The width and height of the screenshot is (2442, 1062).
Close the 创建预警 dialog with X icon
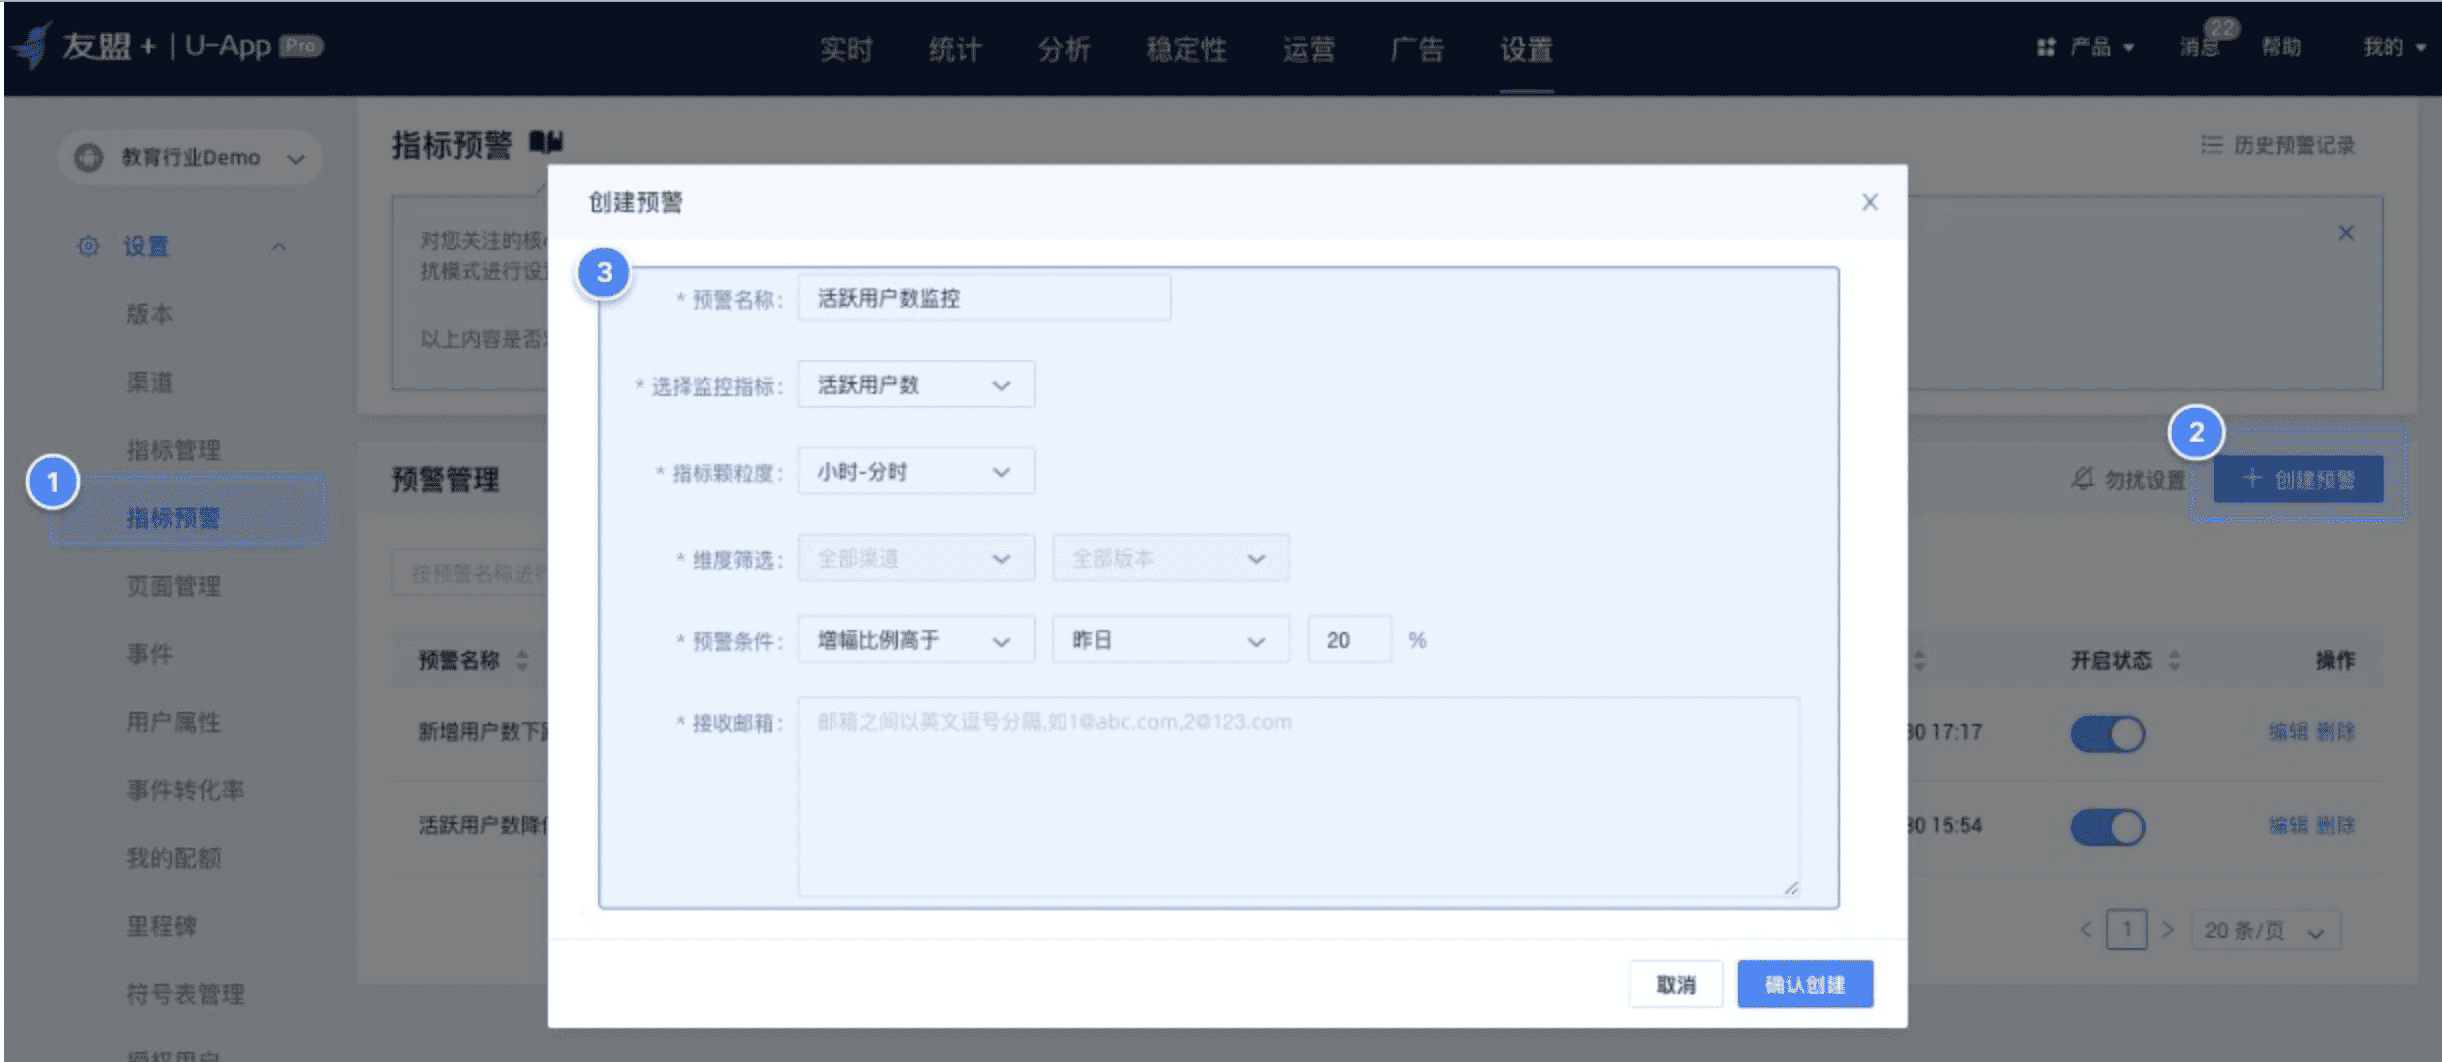click(1869, 202)
